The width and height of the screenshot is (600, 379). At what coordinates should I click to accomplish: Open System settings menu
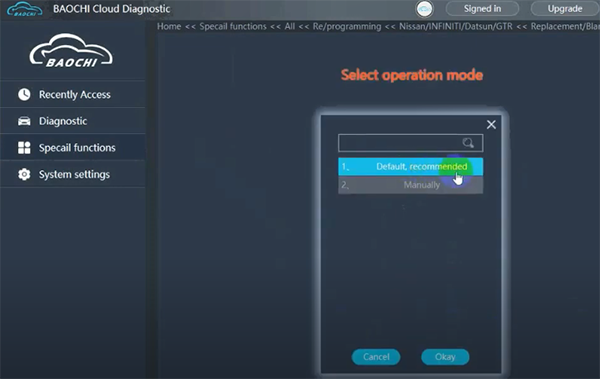73,174
